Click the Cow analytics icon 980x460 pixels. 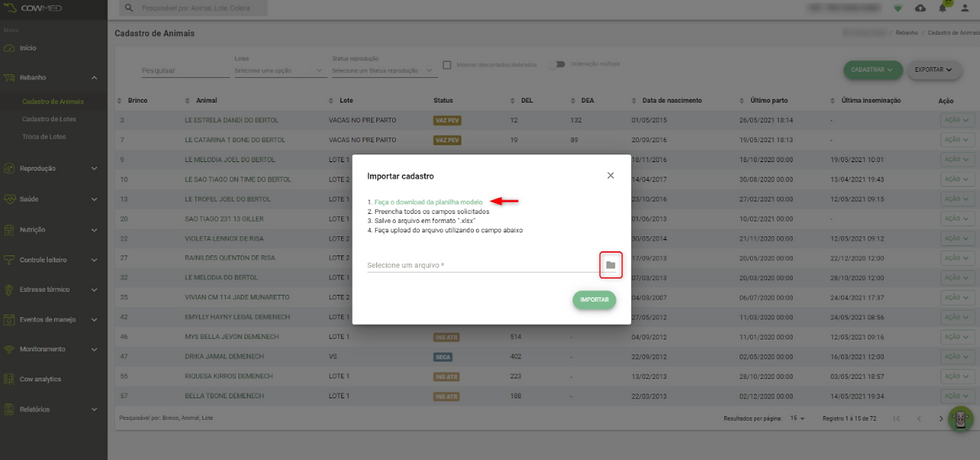9,379
